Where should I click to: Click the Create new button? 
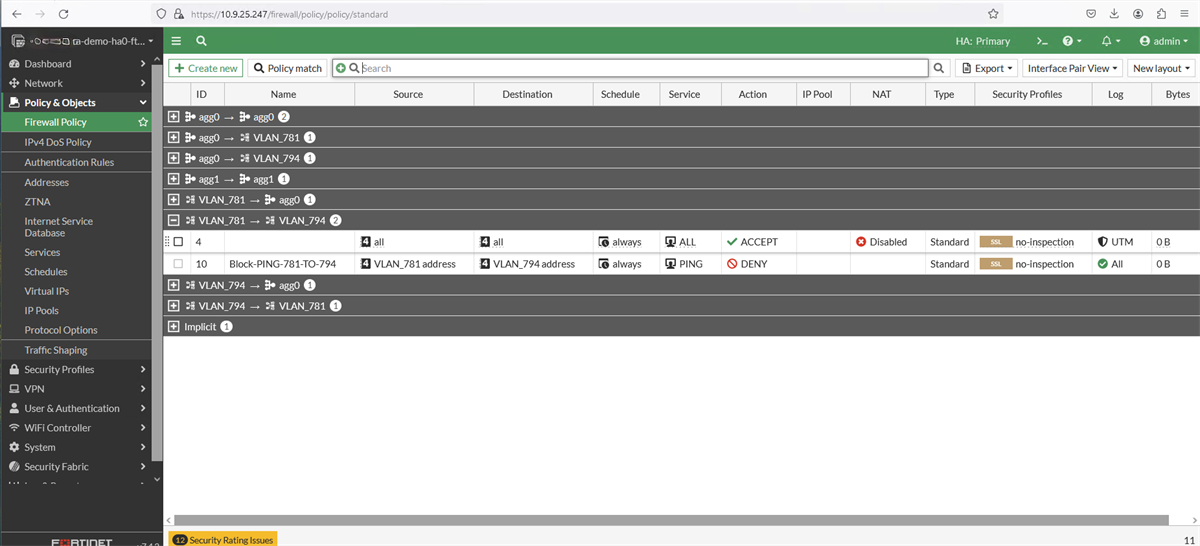pos(205,68)
